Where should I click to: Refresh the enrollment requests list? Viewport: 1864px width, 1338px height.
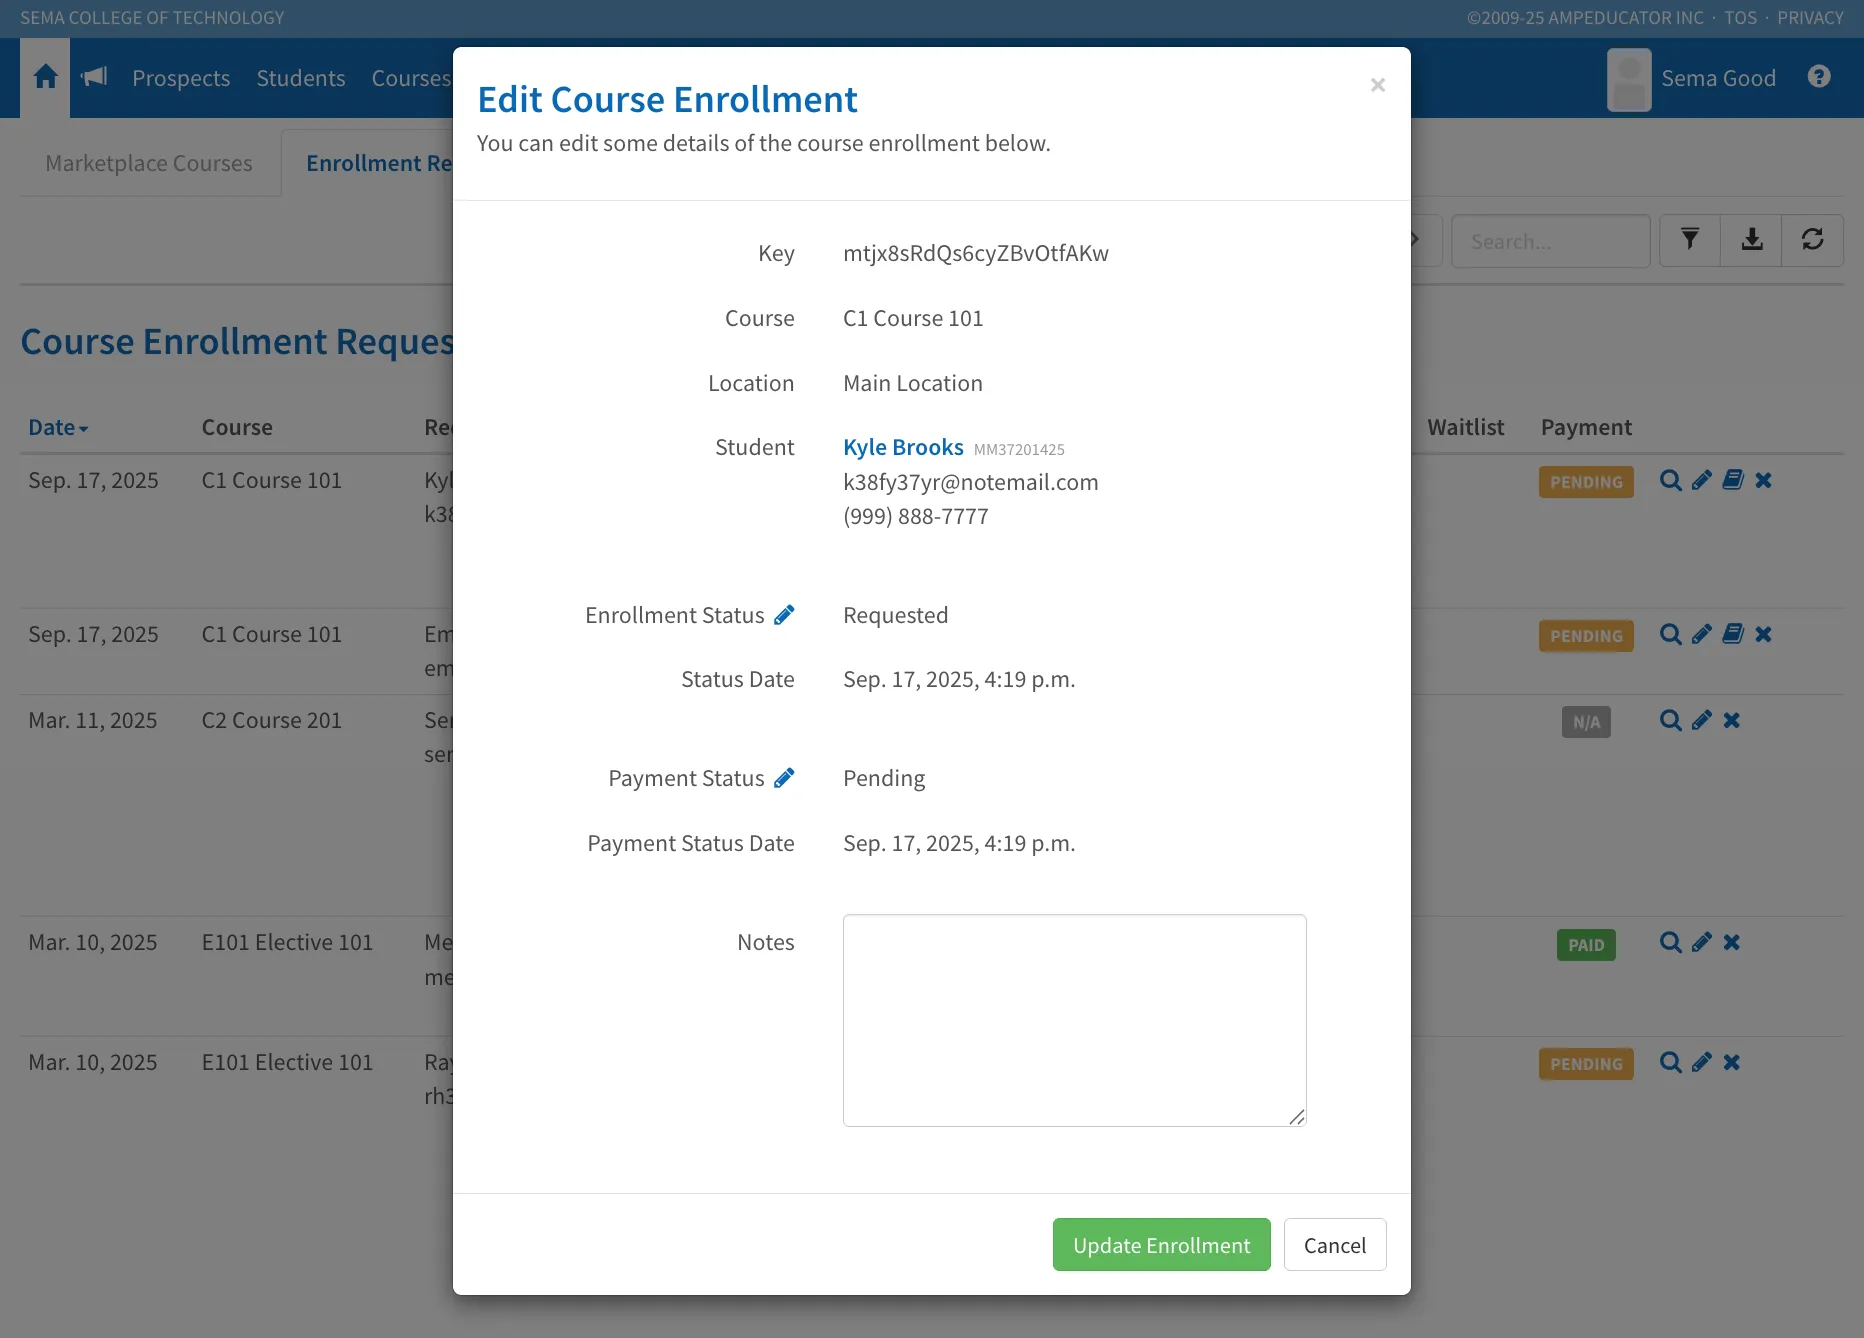pyautogui.click(x=1812, y=240)
